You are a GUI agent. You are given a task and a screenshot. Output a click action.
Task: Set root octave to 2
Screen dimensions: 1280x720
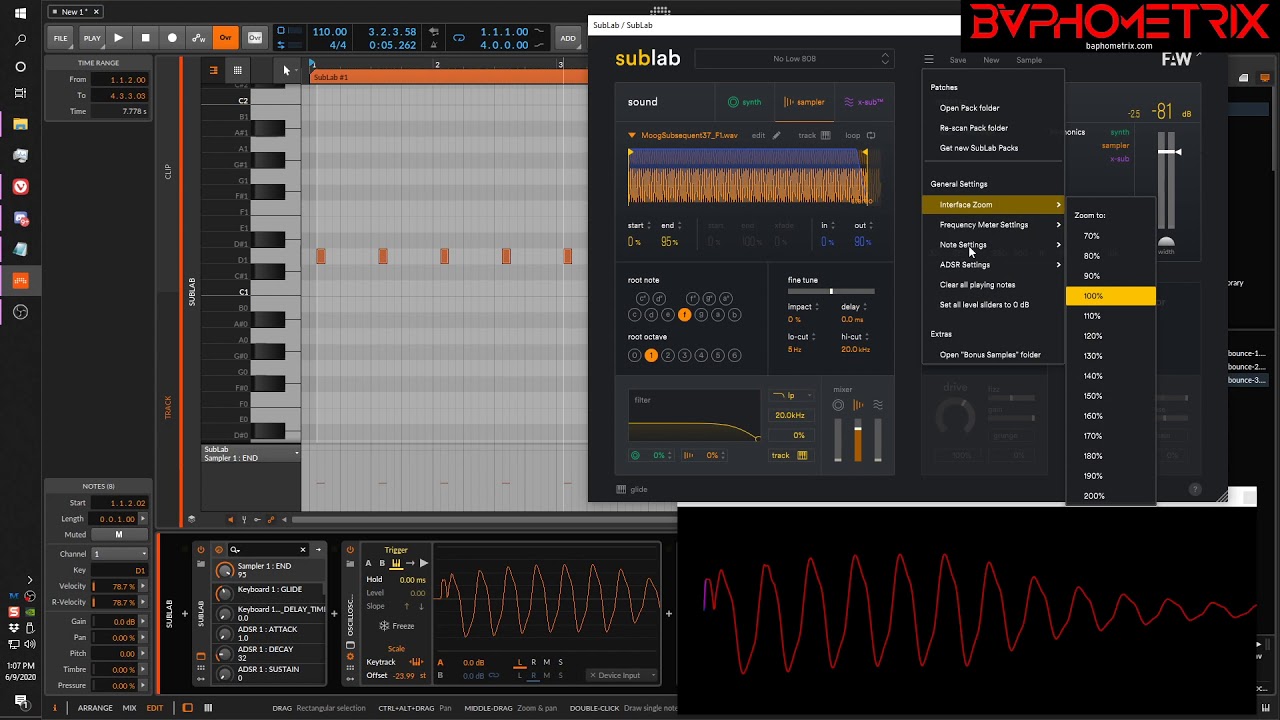pyautogui.click(x=668, y=355)
